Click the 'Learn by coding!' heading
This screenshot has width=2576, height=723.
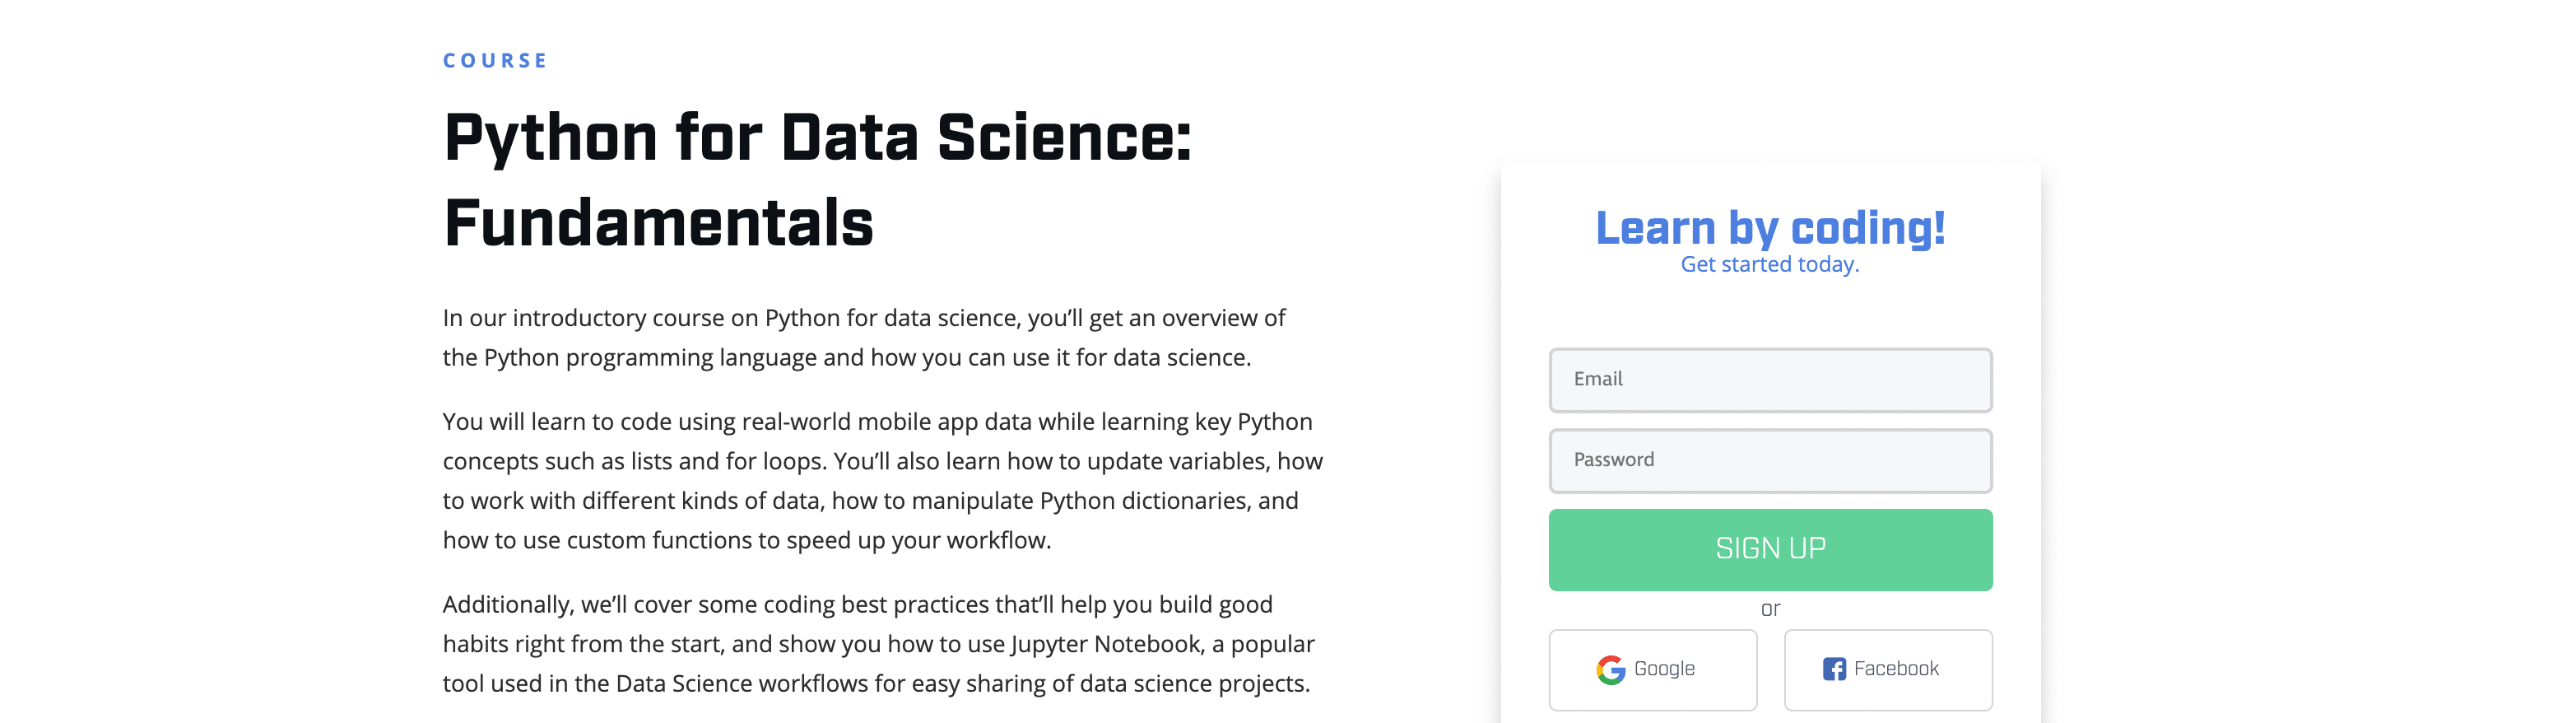click(1770, 228)
